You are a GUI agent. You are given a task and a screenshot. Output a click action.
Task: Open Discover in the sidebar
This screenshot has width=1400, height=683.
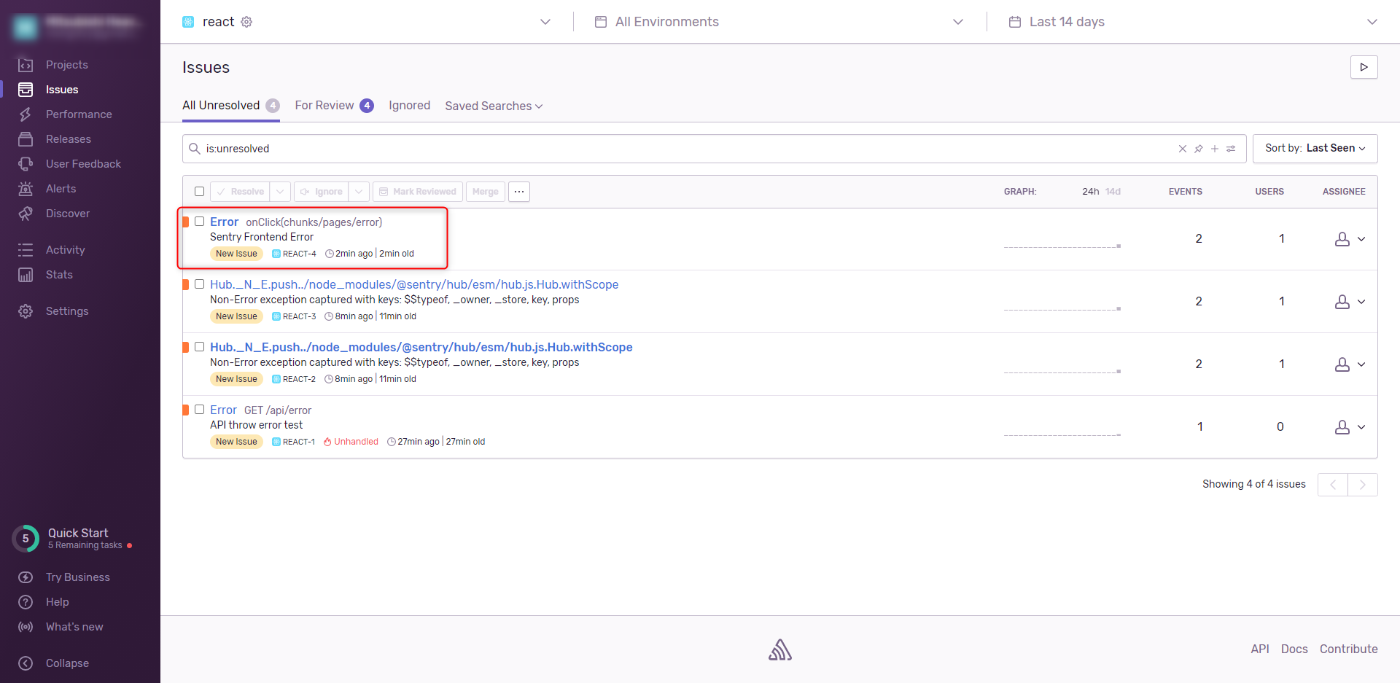(x=67, y=213)
